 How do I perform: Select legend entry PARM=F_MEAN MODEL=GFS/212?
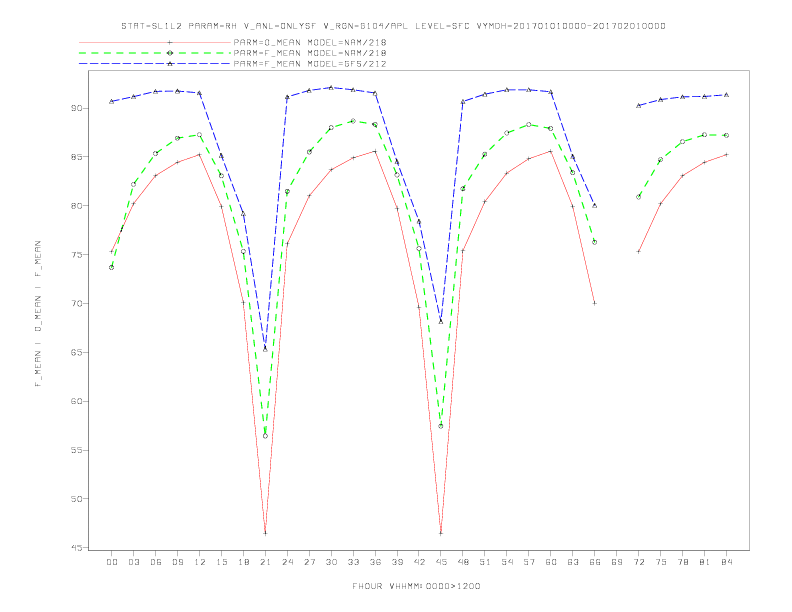310,64
